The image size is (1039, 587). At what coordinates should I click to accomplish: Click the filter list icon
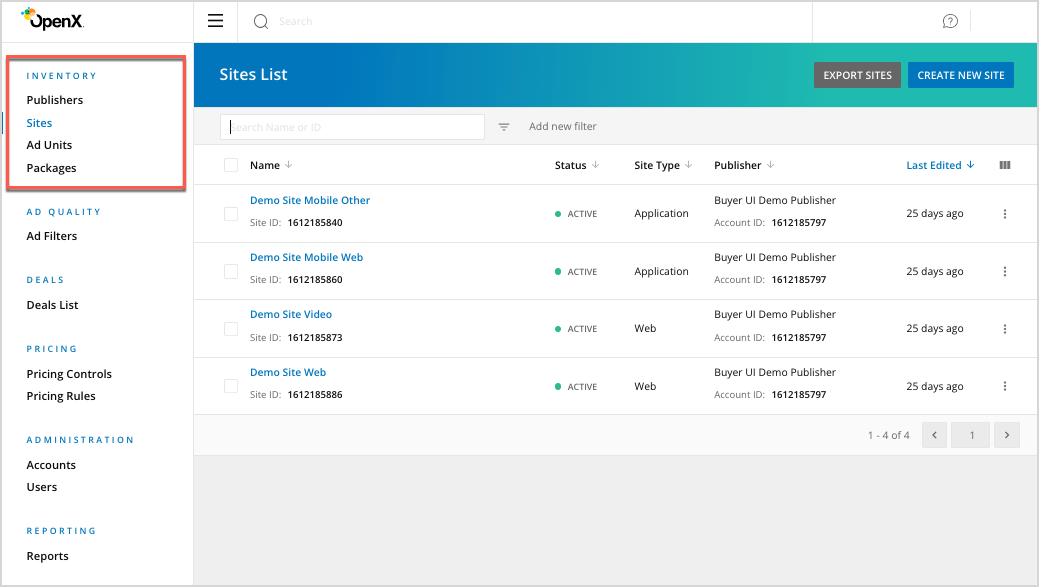click(504, 127)
